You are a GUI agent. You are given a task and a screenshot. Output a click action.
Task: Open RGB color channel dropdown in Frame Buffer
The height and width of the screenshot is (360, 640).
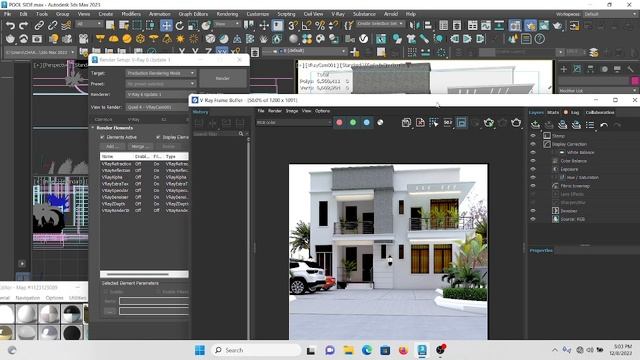tap(293, 122)
